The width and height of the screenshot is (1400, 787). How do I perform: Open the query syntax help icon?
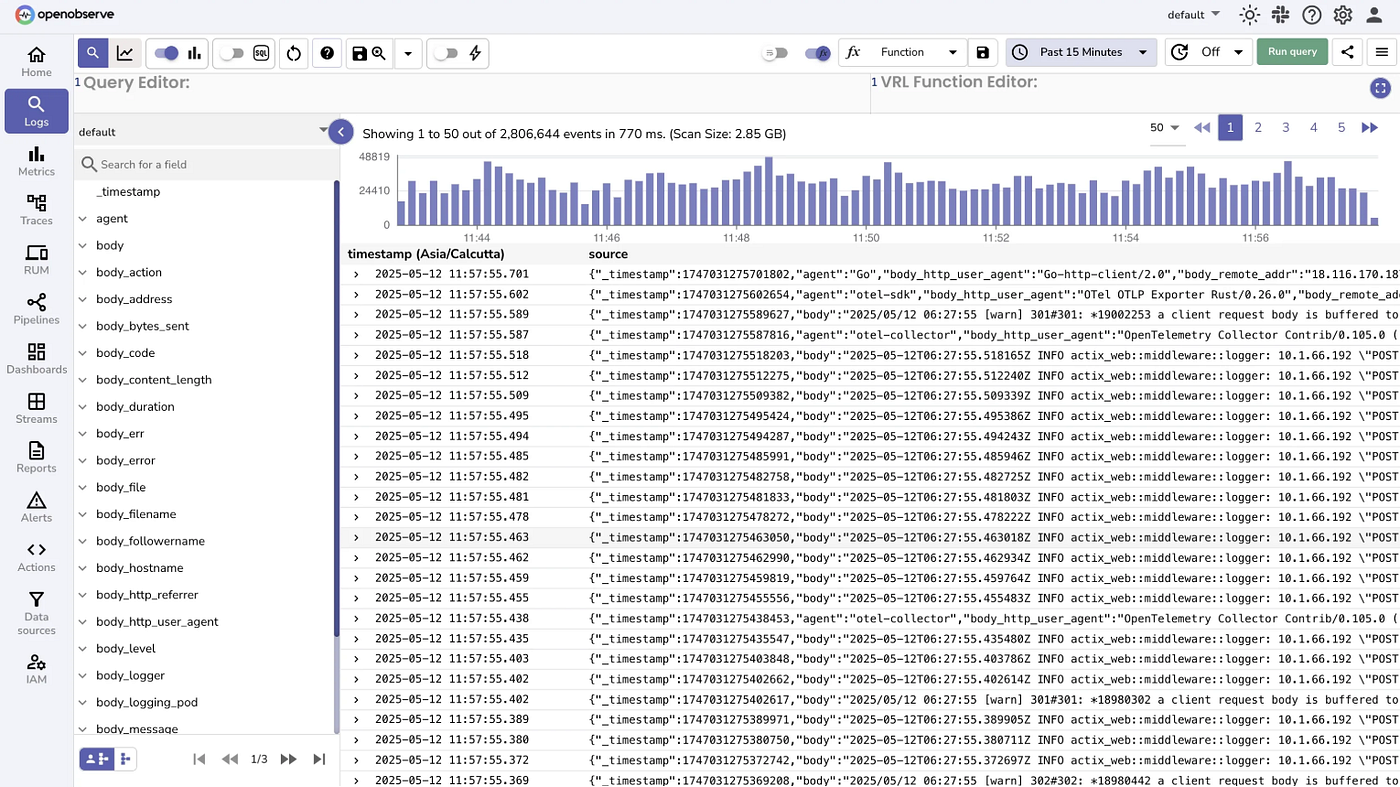[x=326, y=53]
